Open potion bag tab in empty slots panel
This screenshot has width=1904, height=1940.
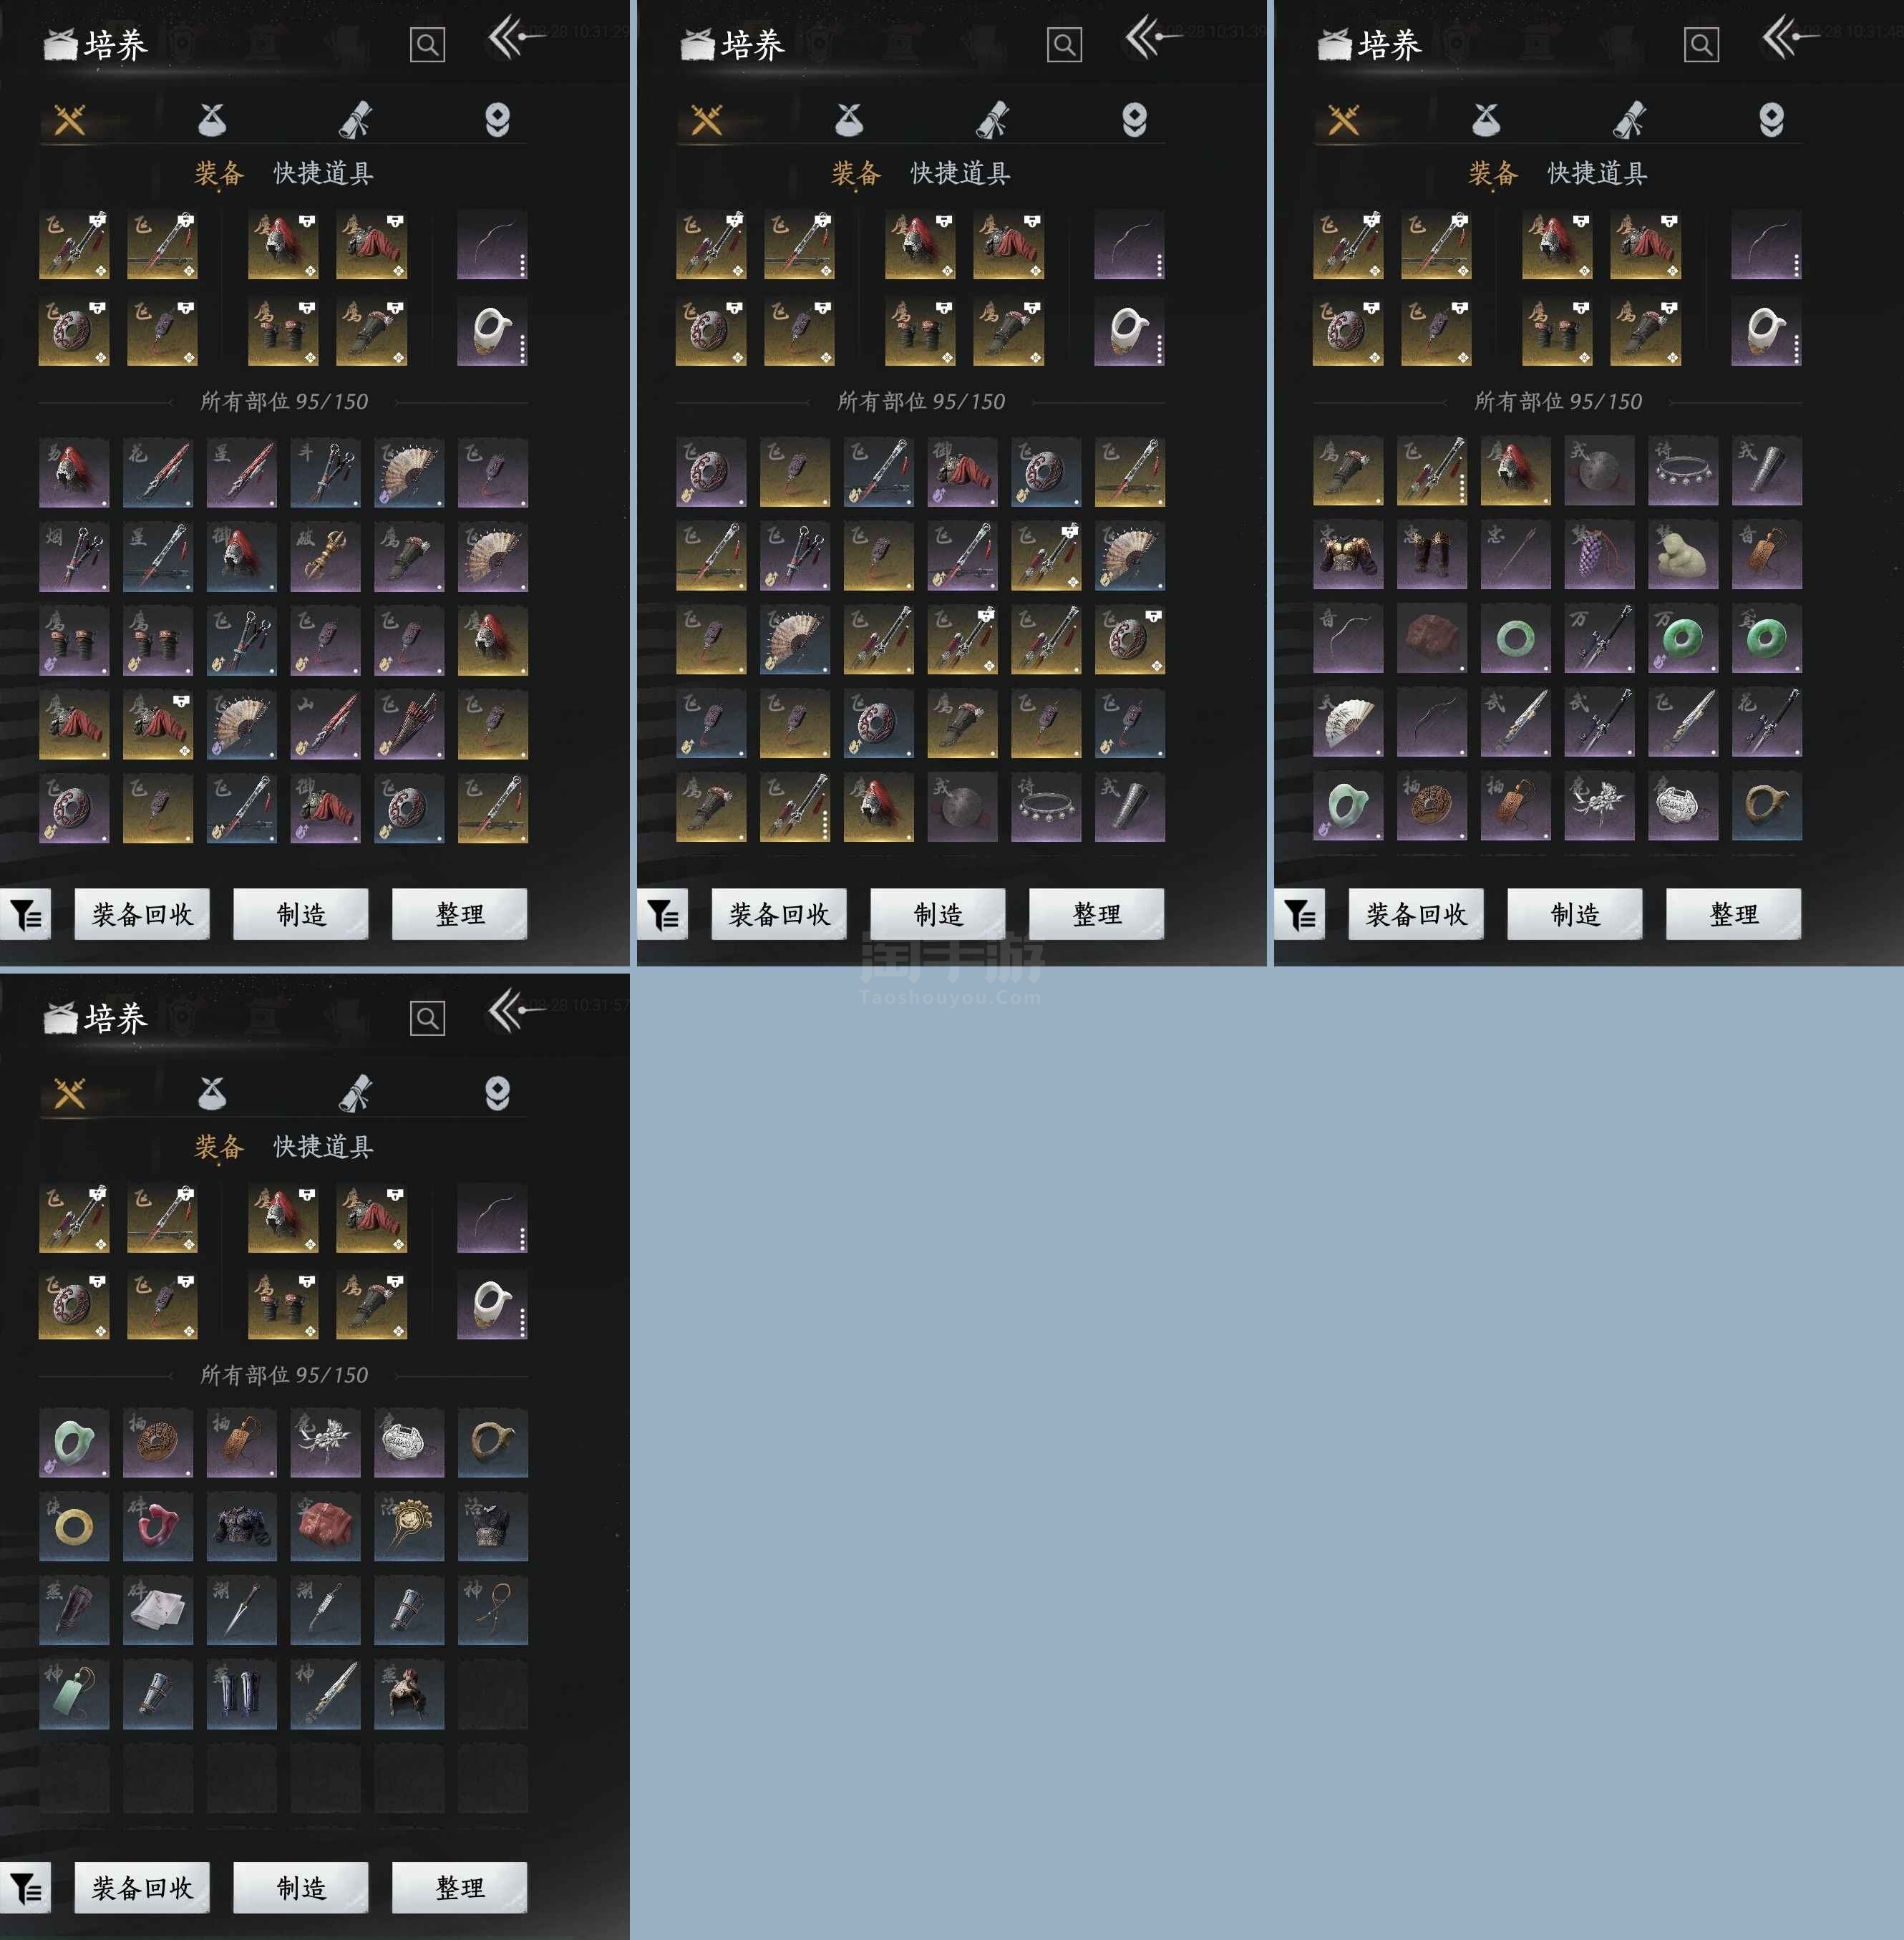point(212,1094)
